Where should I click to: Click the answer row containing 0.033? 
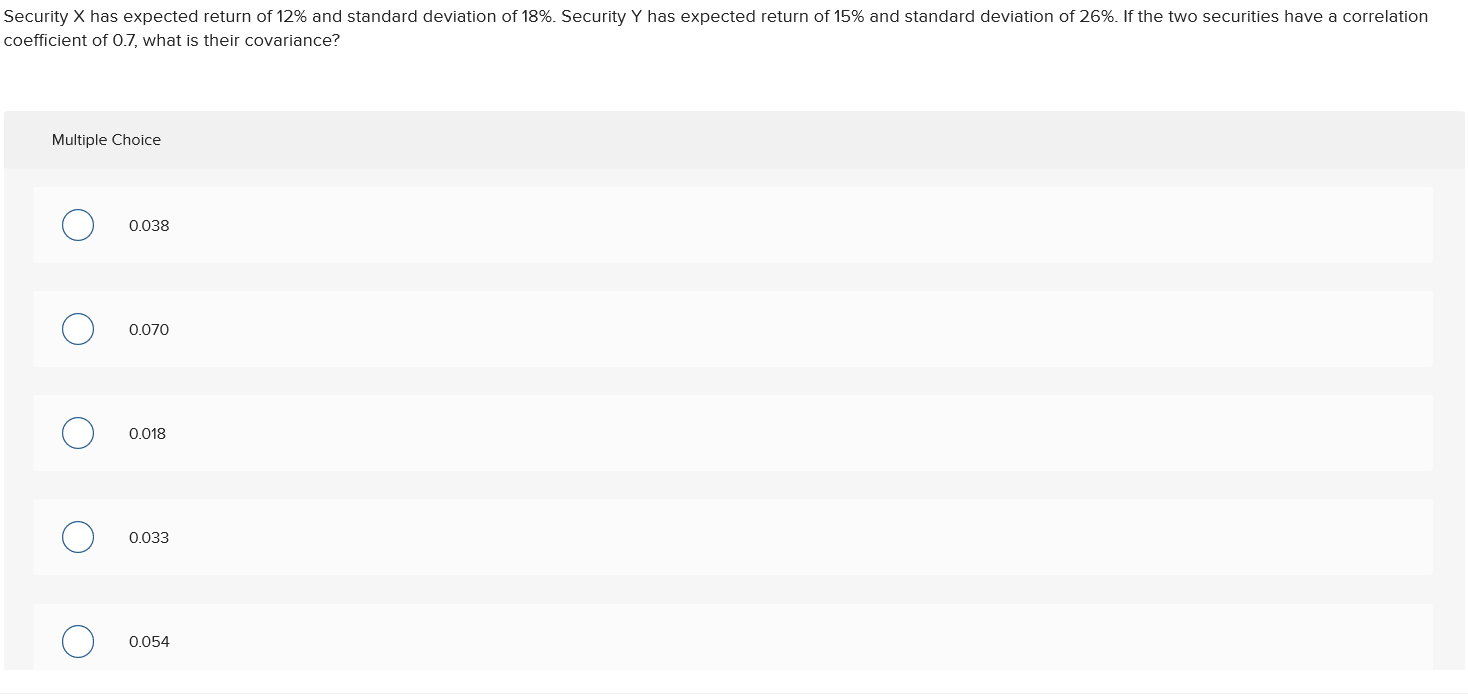coord(700,536)
